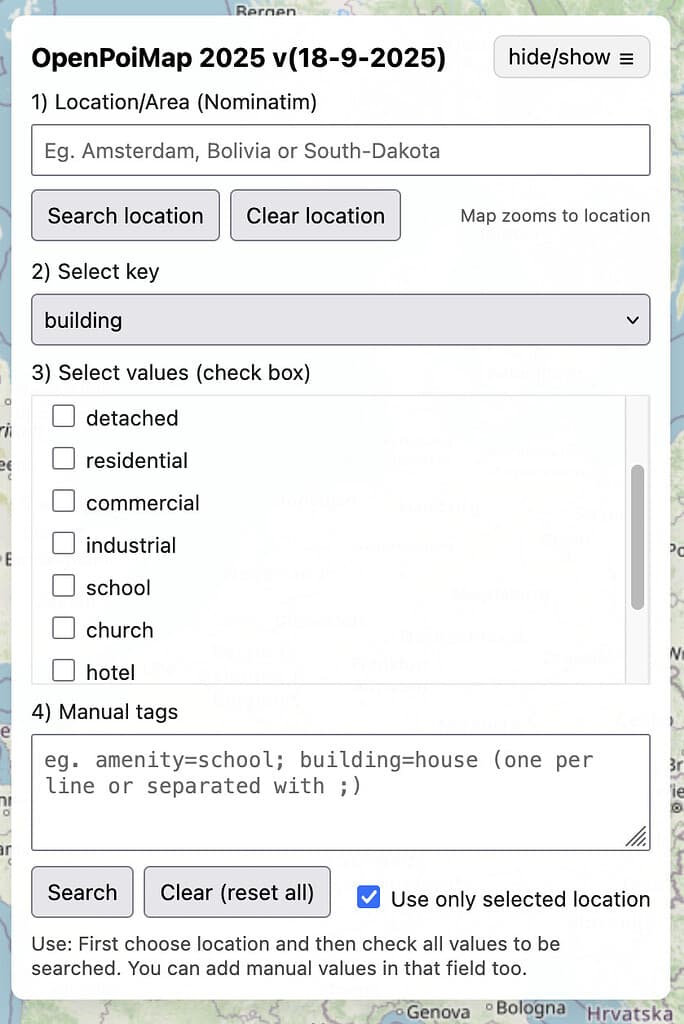Open the building key dropdown

[x=340, y=320]
